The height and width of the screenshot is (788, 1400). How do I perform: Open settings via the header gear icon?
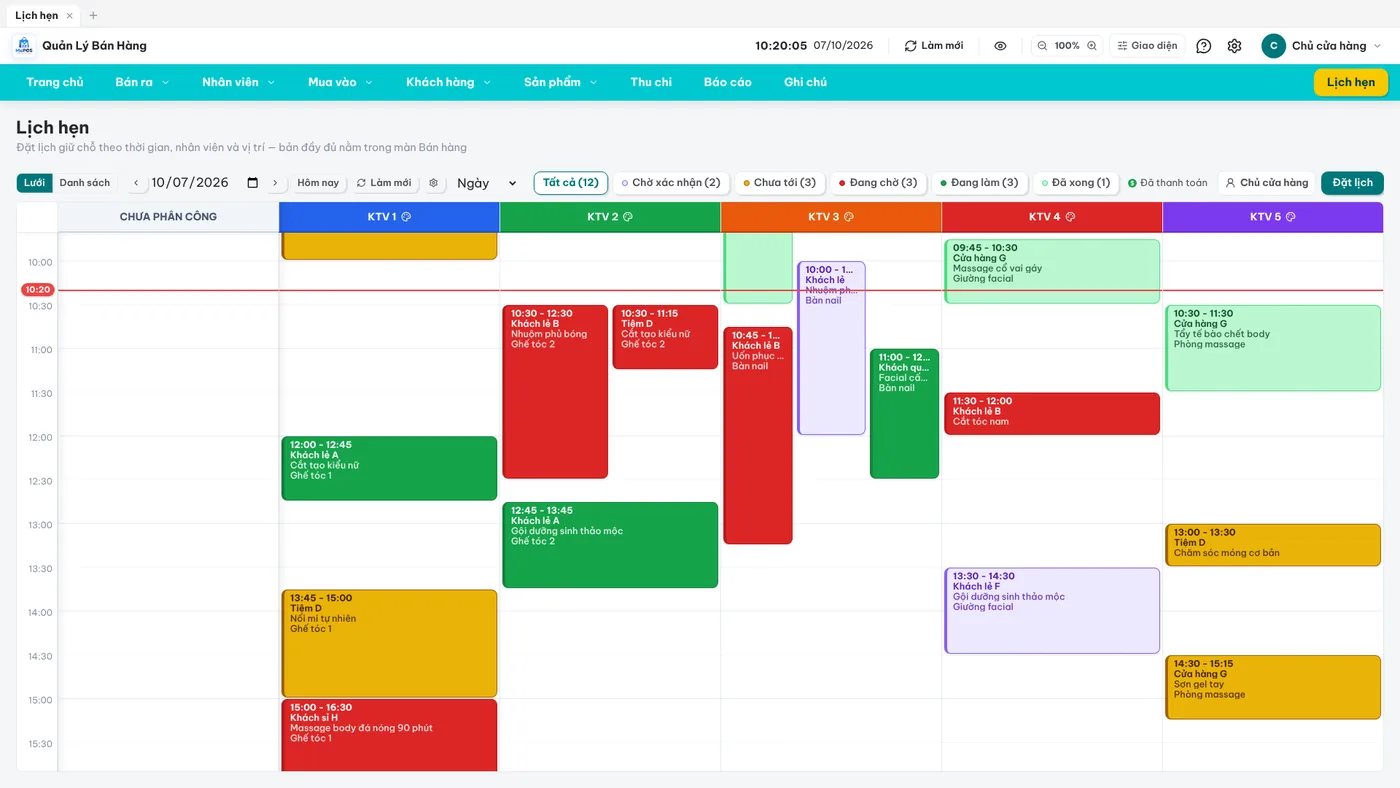1234,46
